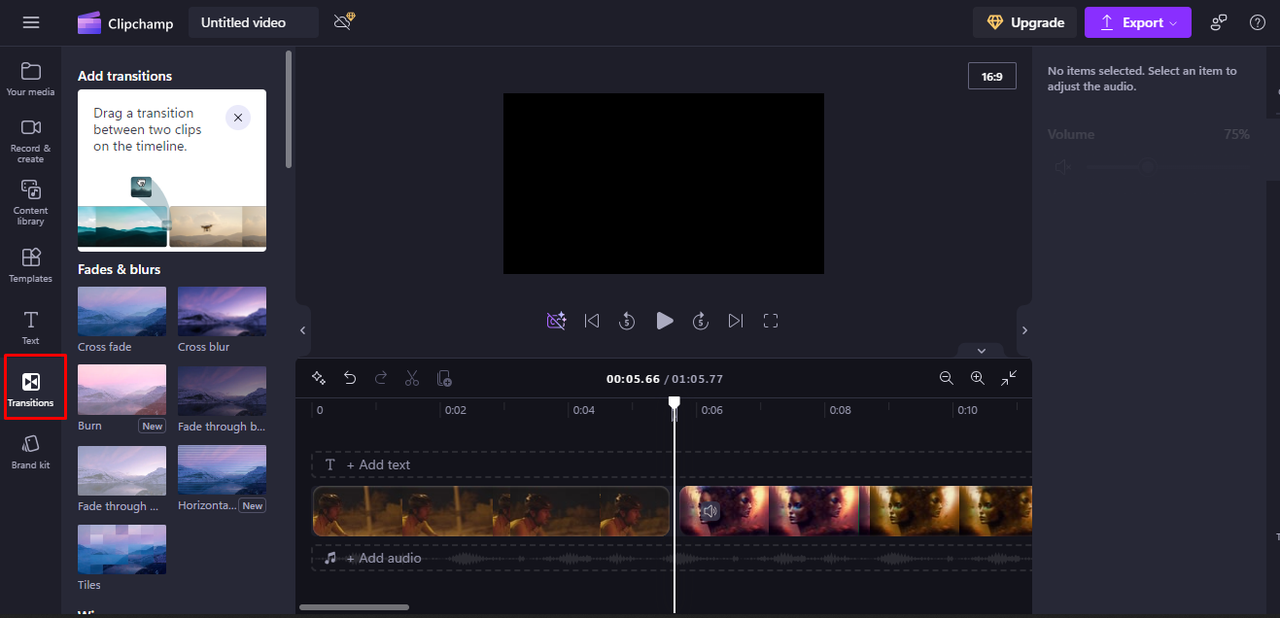Open the Templates tab
The image size is (1280, 618).
(31, 265)
